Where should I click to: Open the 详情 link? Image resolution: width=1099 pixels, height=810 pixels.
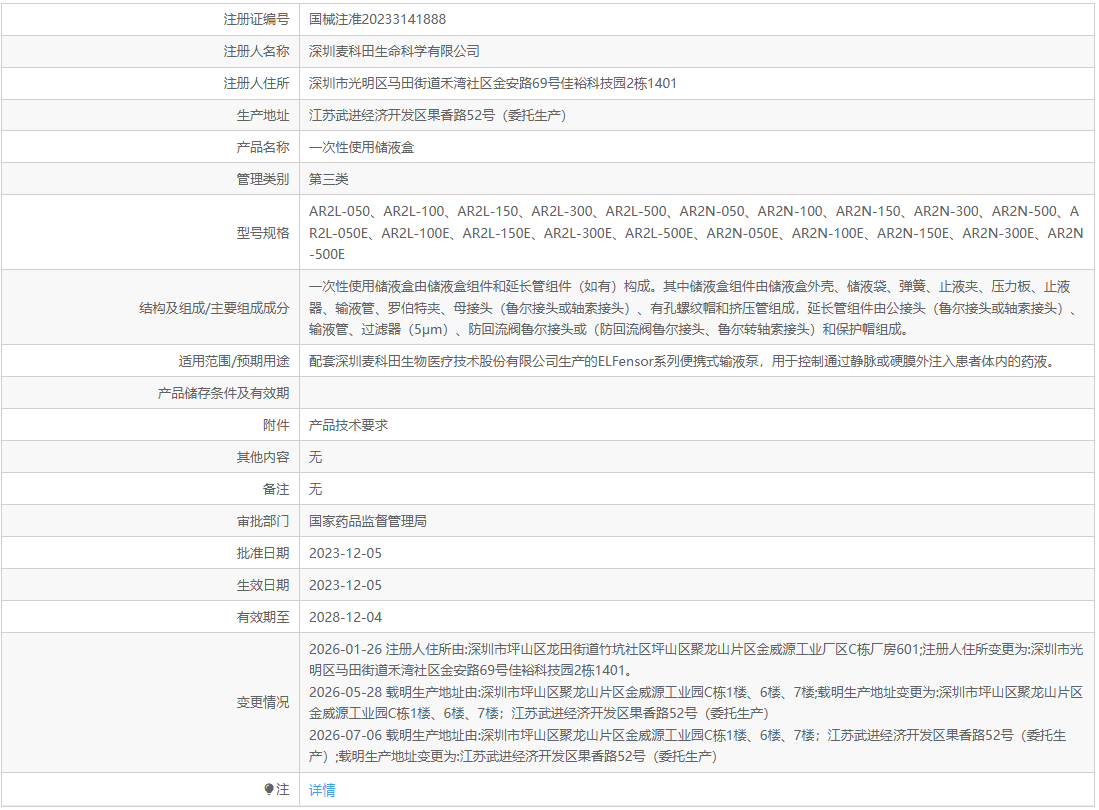322,790
